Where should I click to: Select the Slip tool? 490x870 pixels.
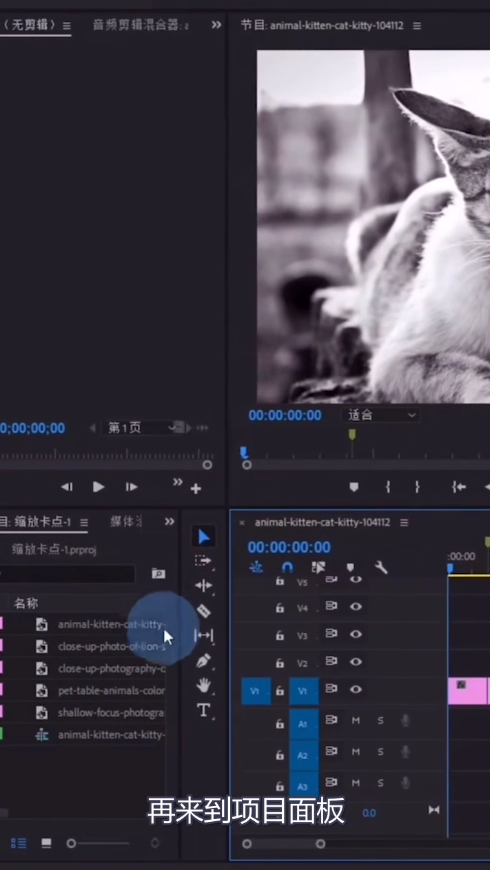(204, 635)
